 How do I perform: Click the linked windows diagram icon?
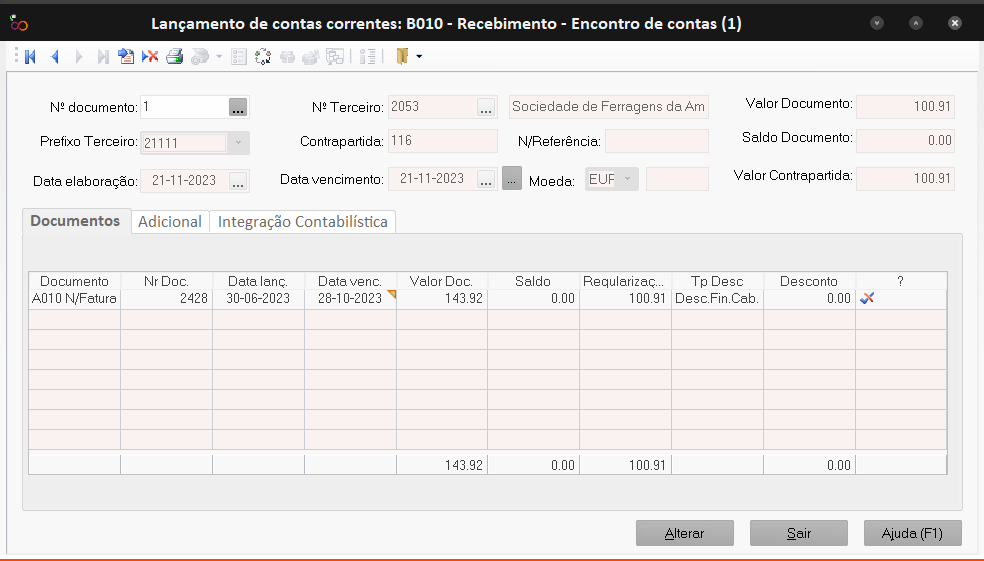tap(334, 57)
